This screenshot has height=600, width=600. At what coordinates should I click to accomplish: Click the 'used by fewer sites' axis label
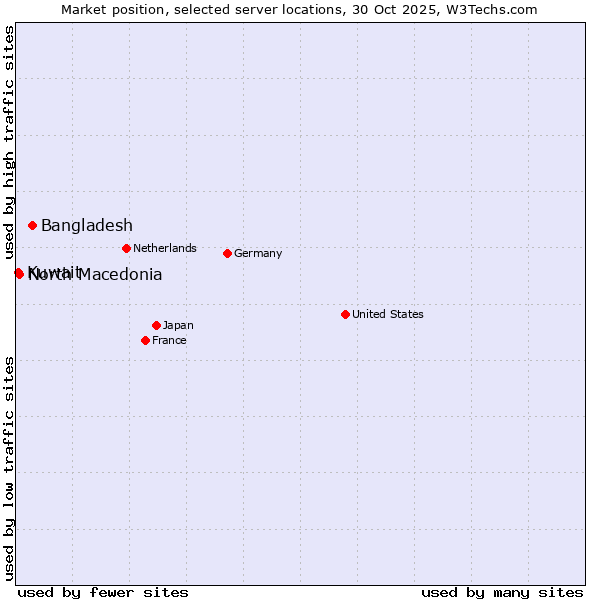[103, 592]
